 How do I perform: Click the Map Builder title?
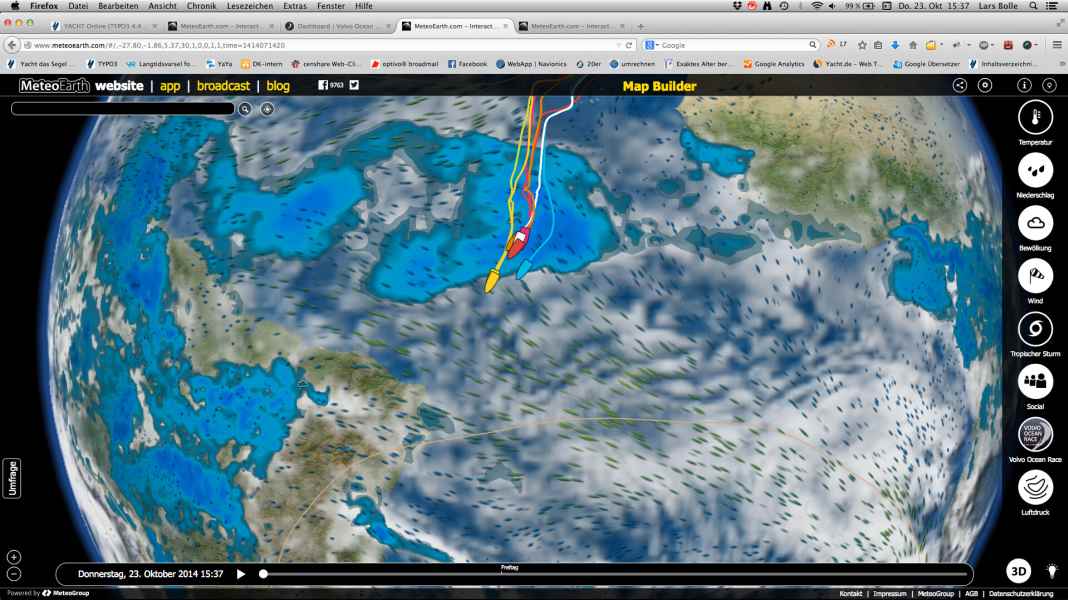pyautogui.click(x=659, y=86)
